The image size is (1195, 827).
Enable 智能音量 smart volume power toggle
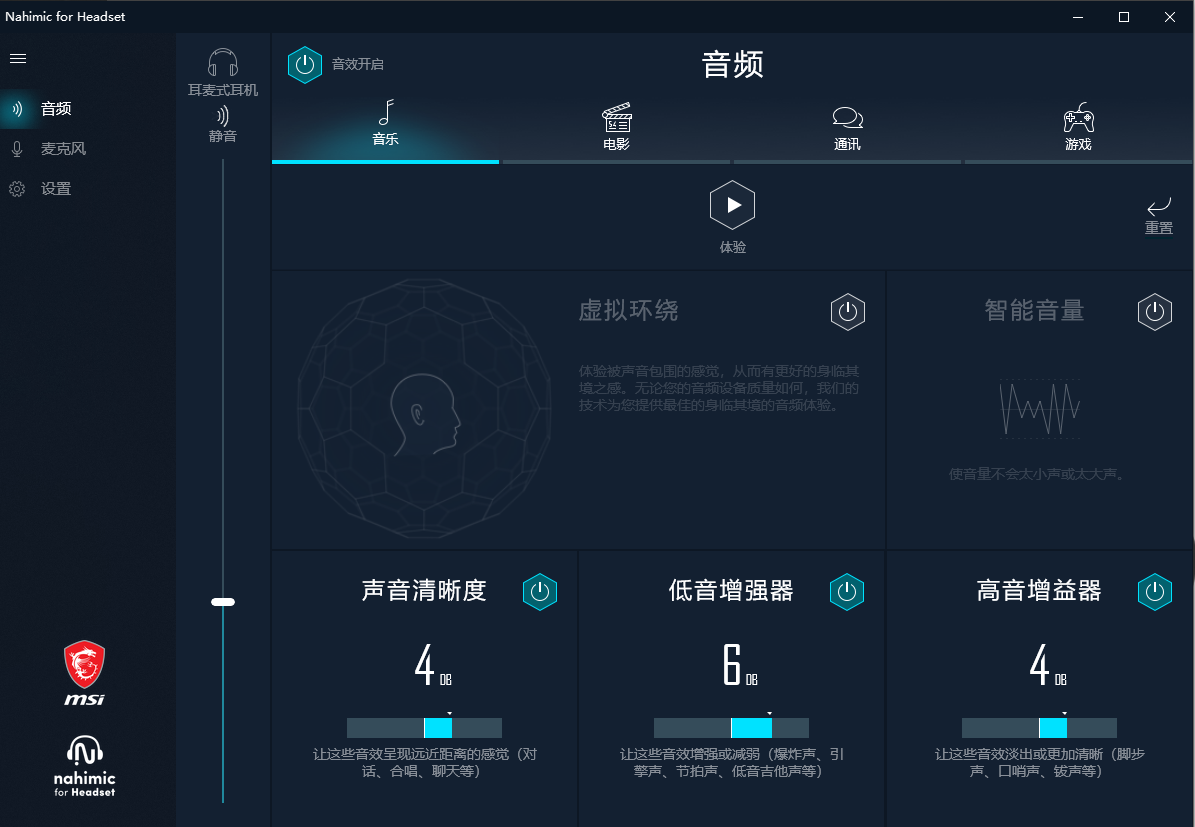(x=1155, y=312)
